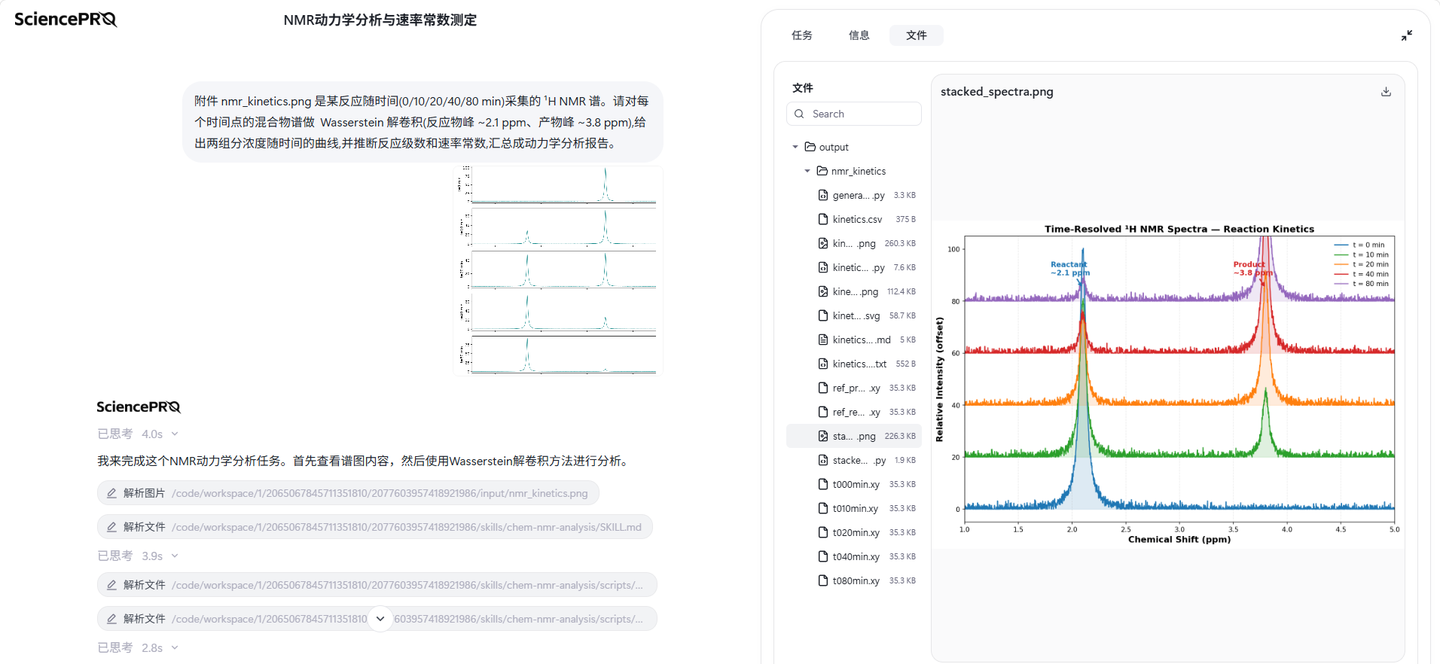Screen dimensions: 1440x664
Task: Click the output folder icon
Action: 811,147
